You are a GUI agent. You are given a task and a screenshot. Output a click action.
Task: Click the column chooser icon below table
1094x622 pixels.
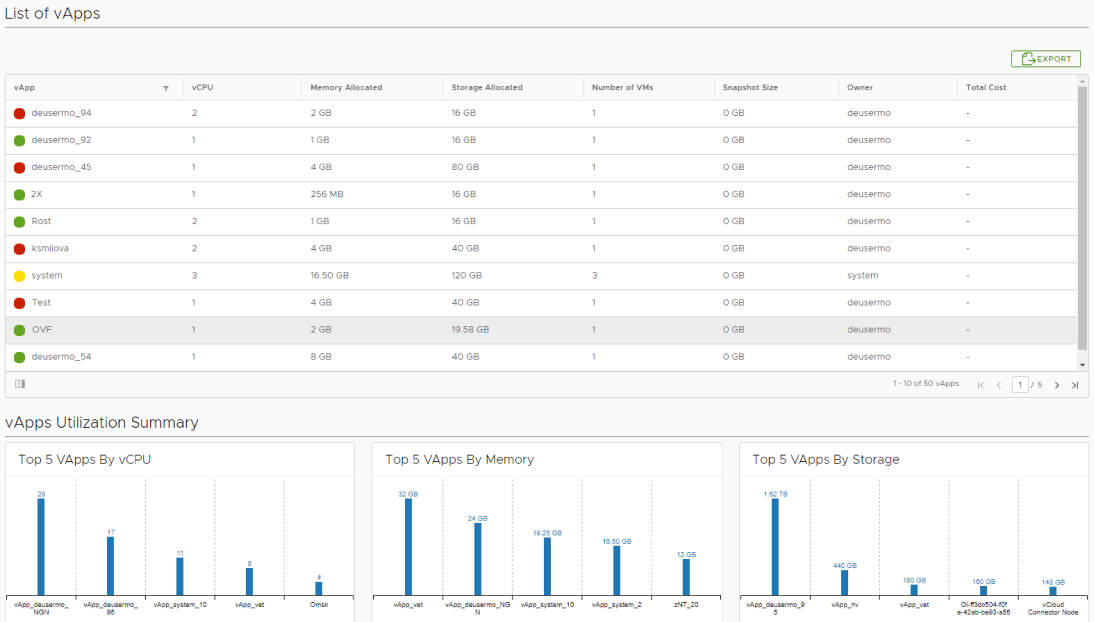20,384
